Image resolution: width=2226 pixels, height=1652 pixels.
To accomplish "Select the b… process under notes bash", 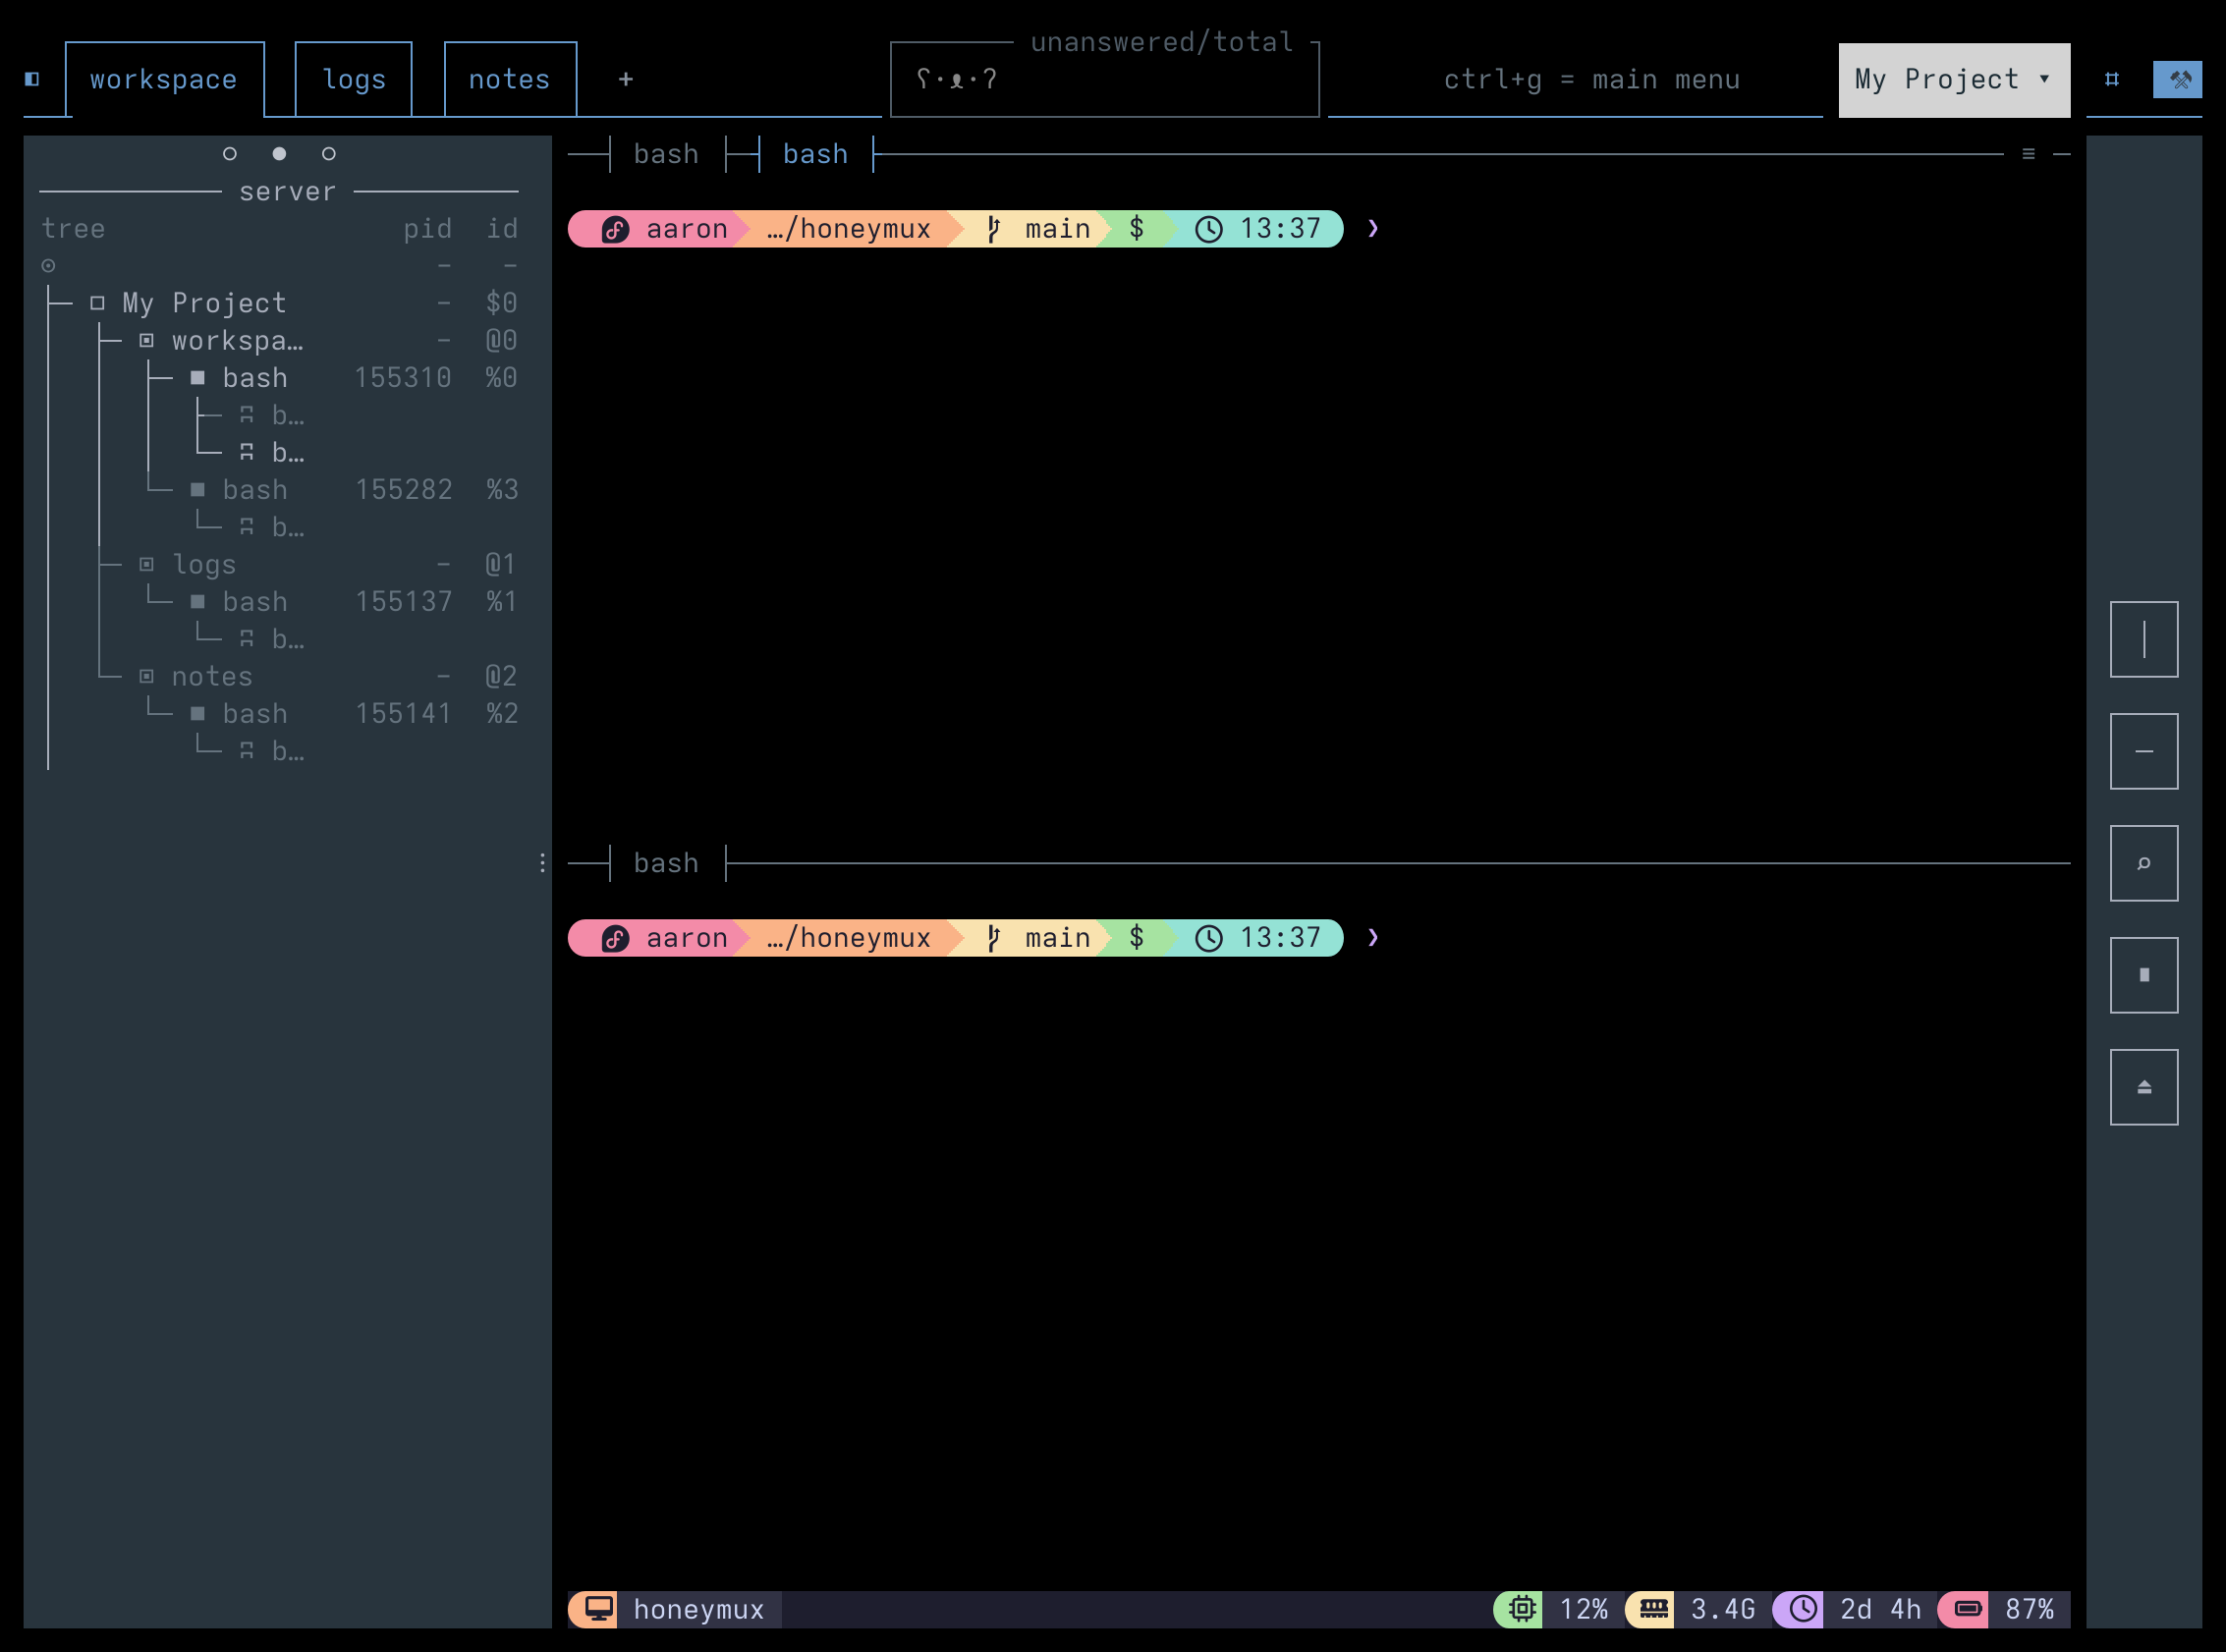I will [x=272, y=751].
